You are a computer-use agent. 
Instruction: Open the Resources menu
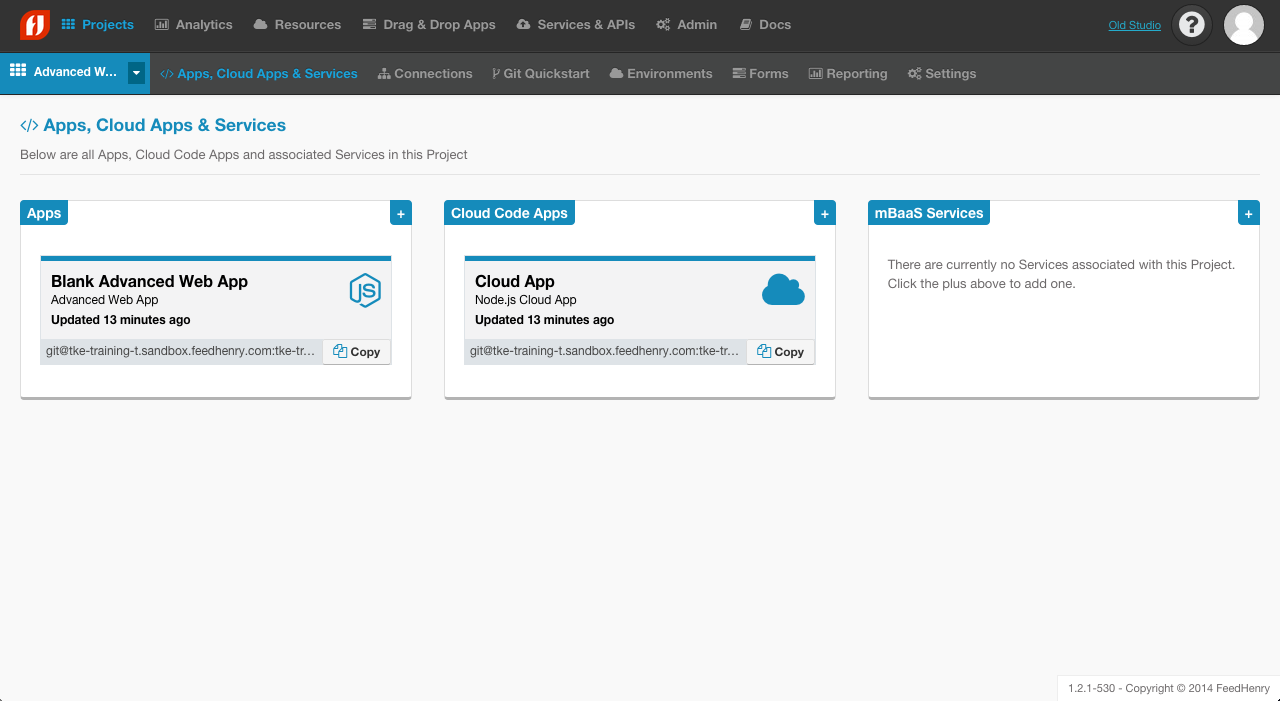pos(297,24)
